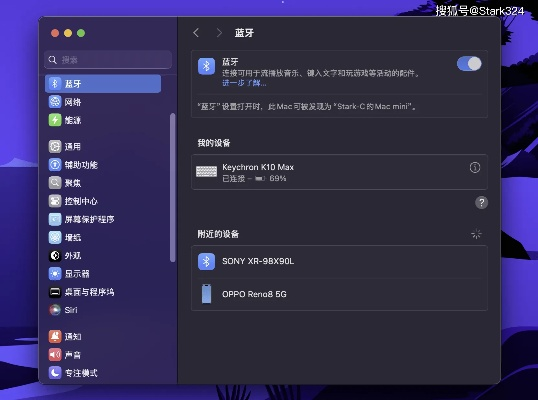Open Screen Saver (屏幕保护程序) settings
The height and width of the screenshot is (400, 538).
103,219
